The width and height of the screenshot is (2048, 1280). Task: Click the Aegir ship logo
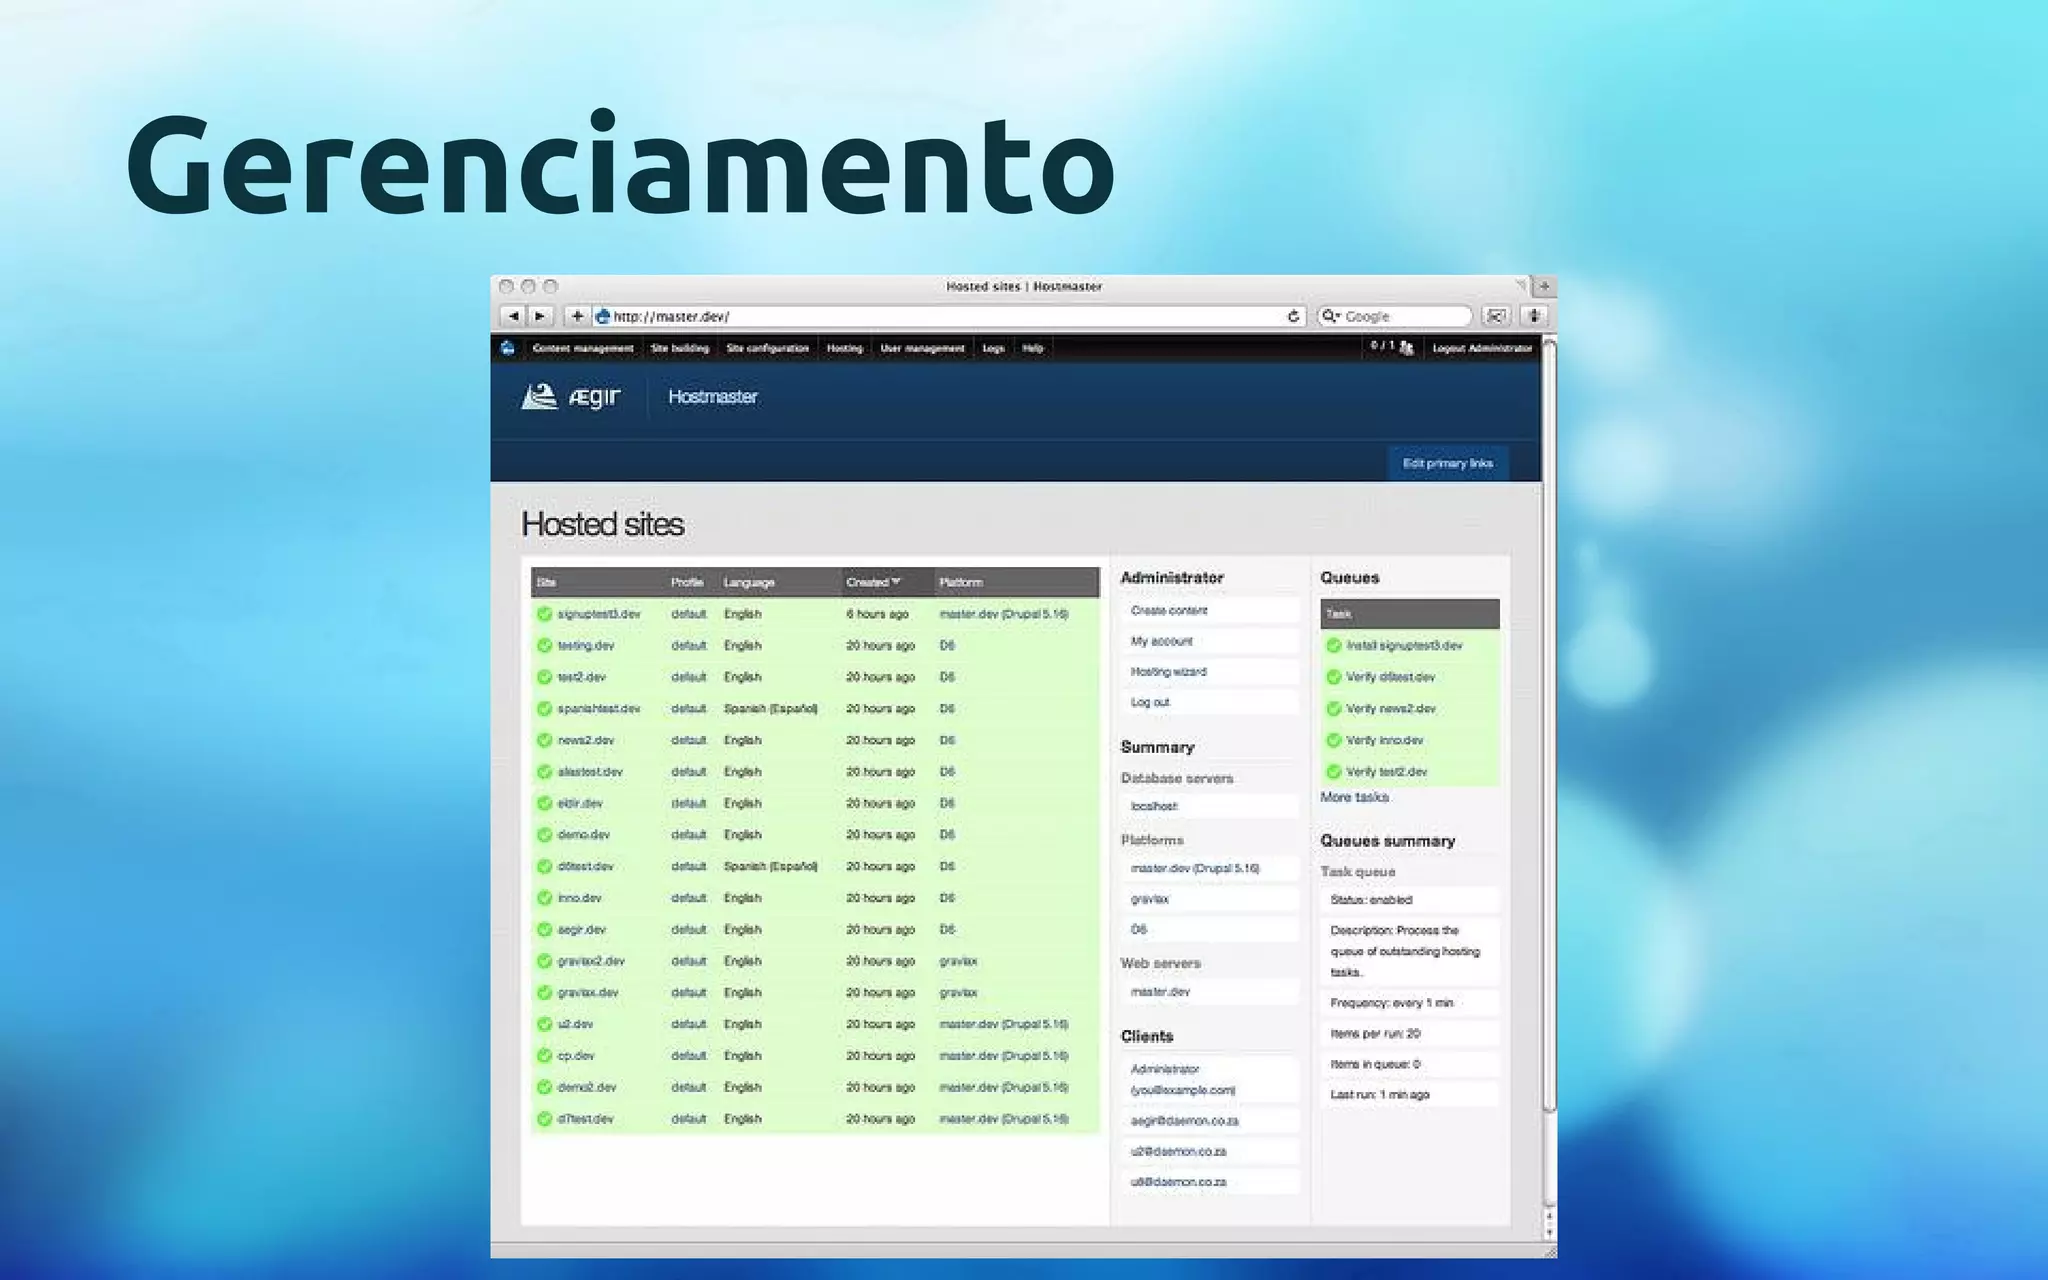coord(539,396)
